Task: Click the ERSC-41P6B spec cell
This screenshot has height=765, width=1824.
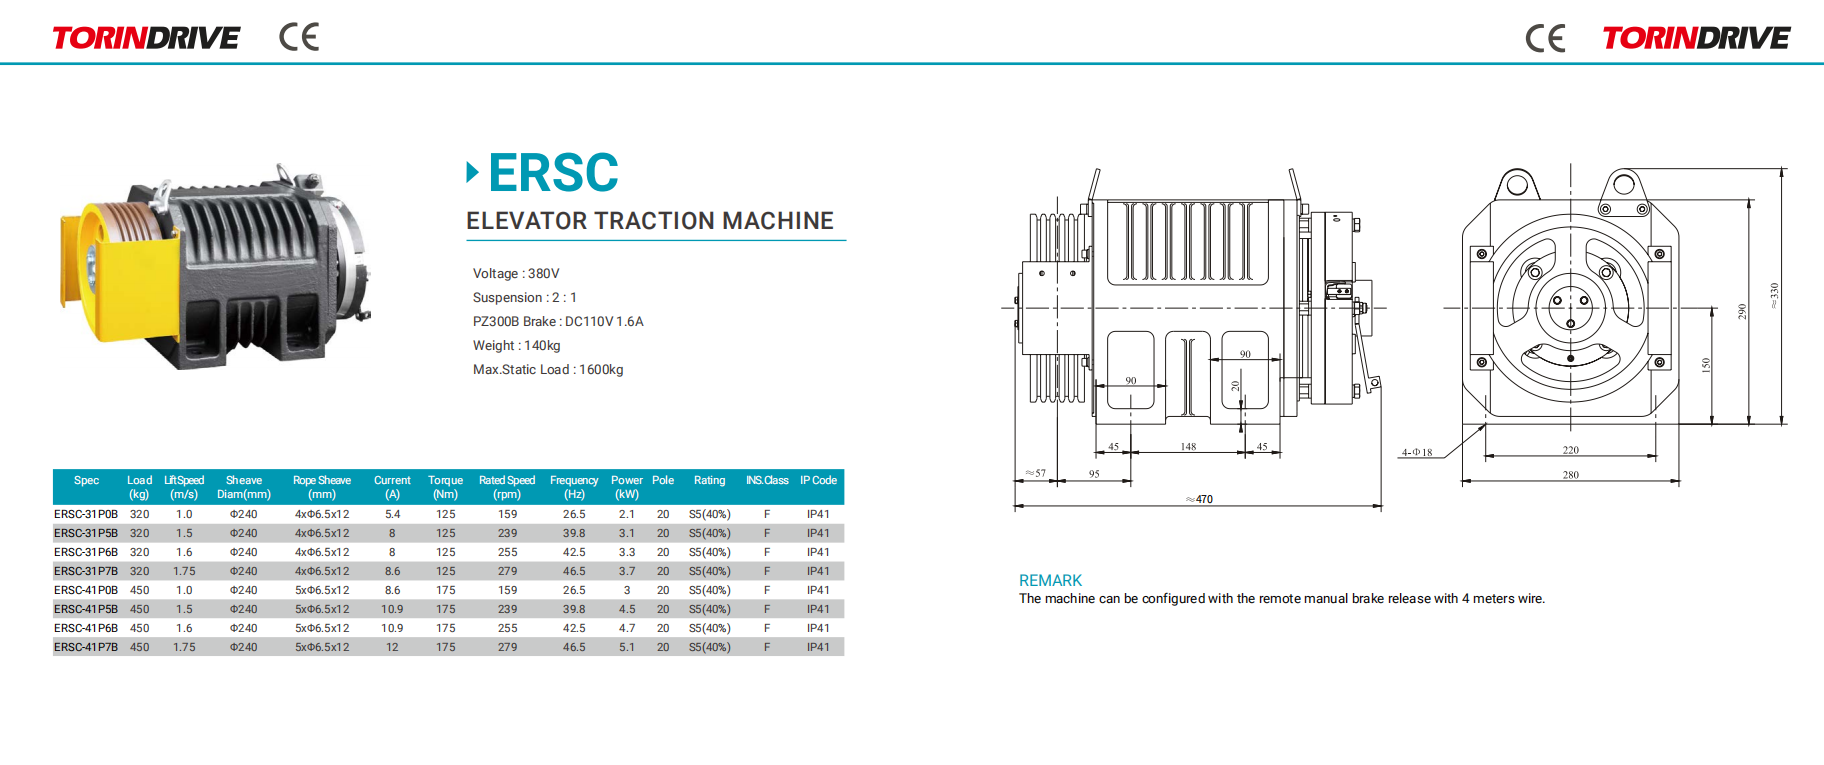Action: pyautogui.click(x=86, y=629)
